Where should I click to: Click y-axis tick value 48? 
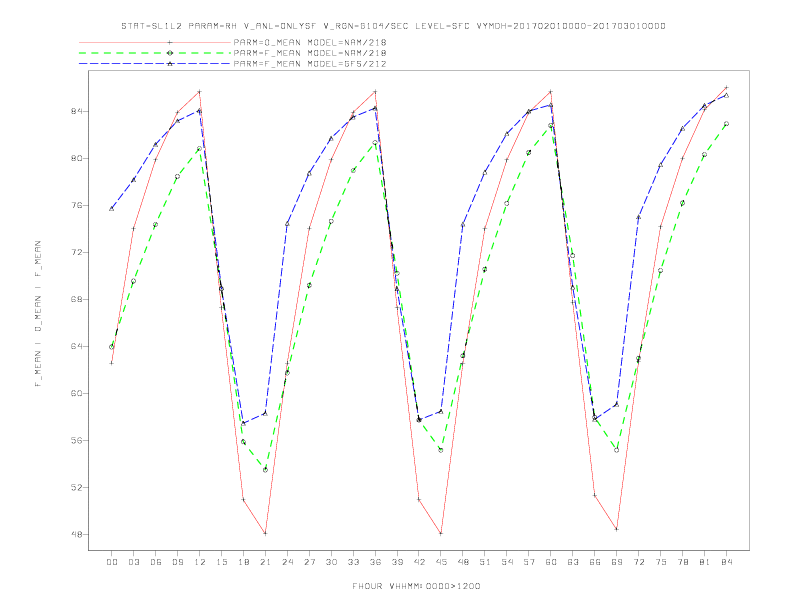click(x=76, y=534)
